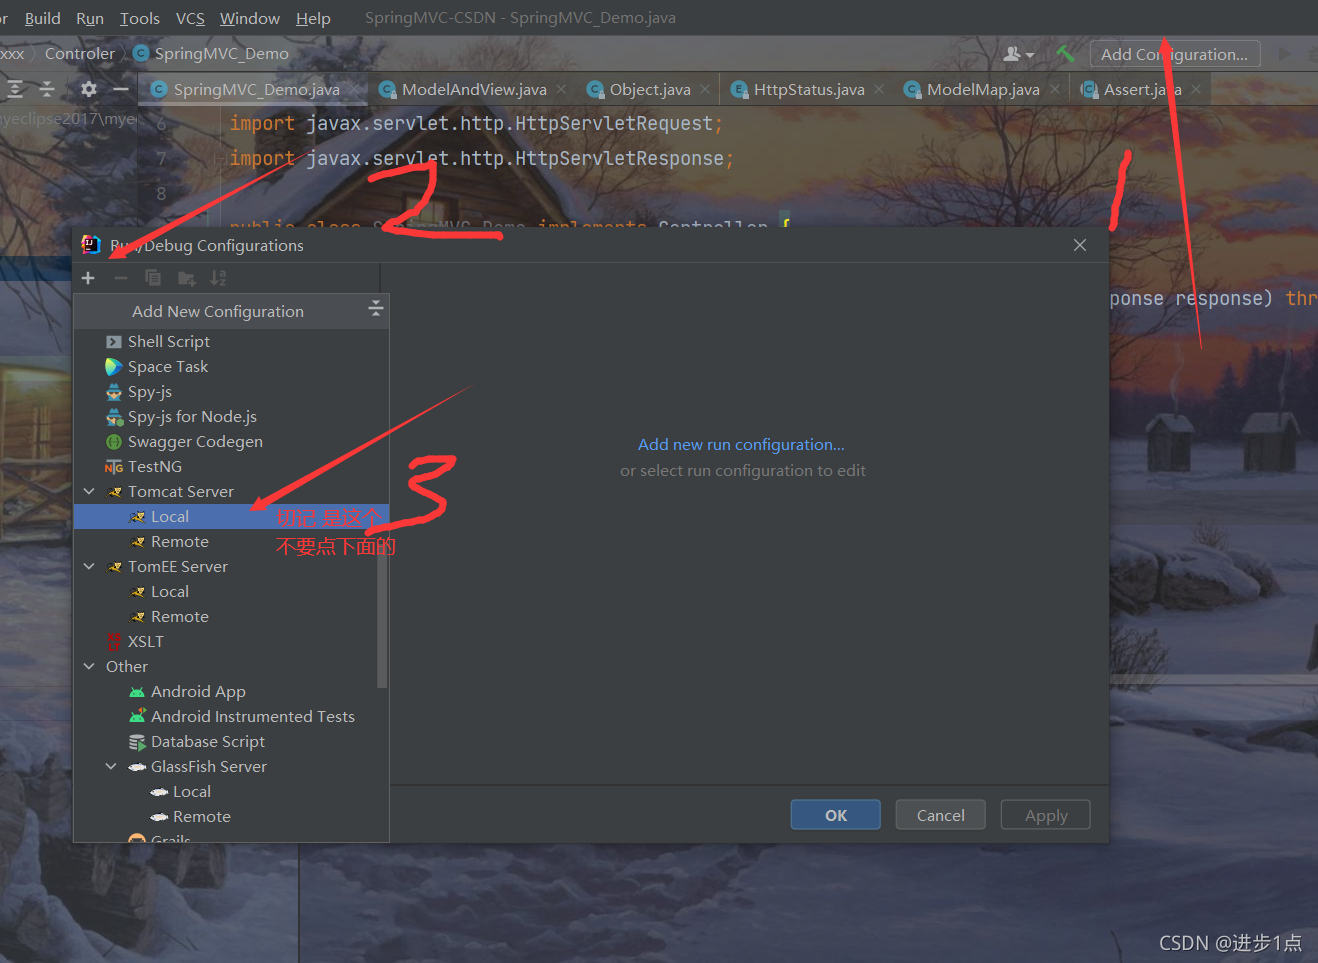Select Spy-js configuration type
The image size is (1318, 963).
tap(231, 392)
